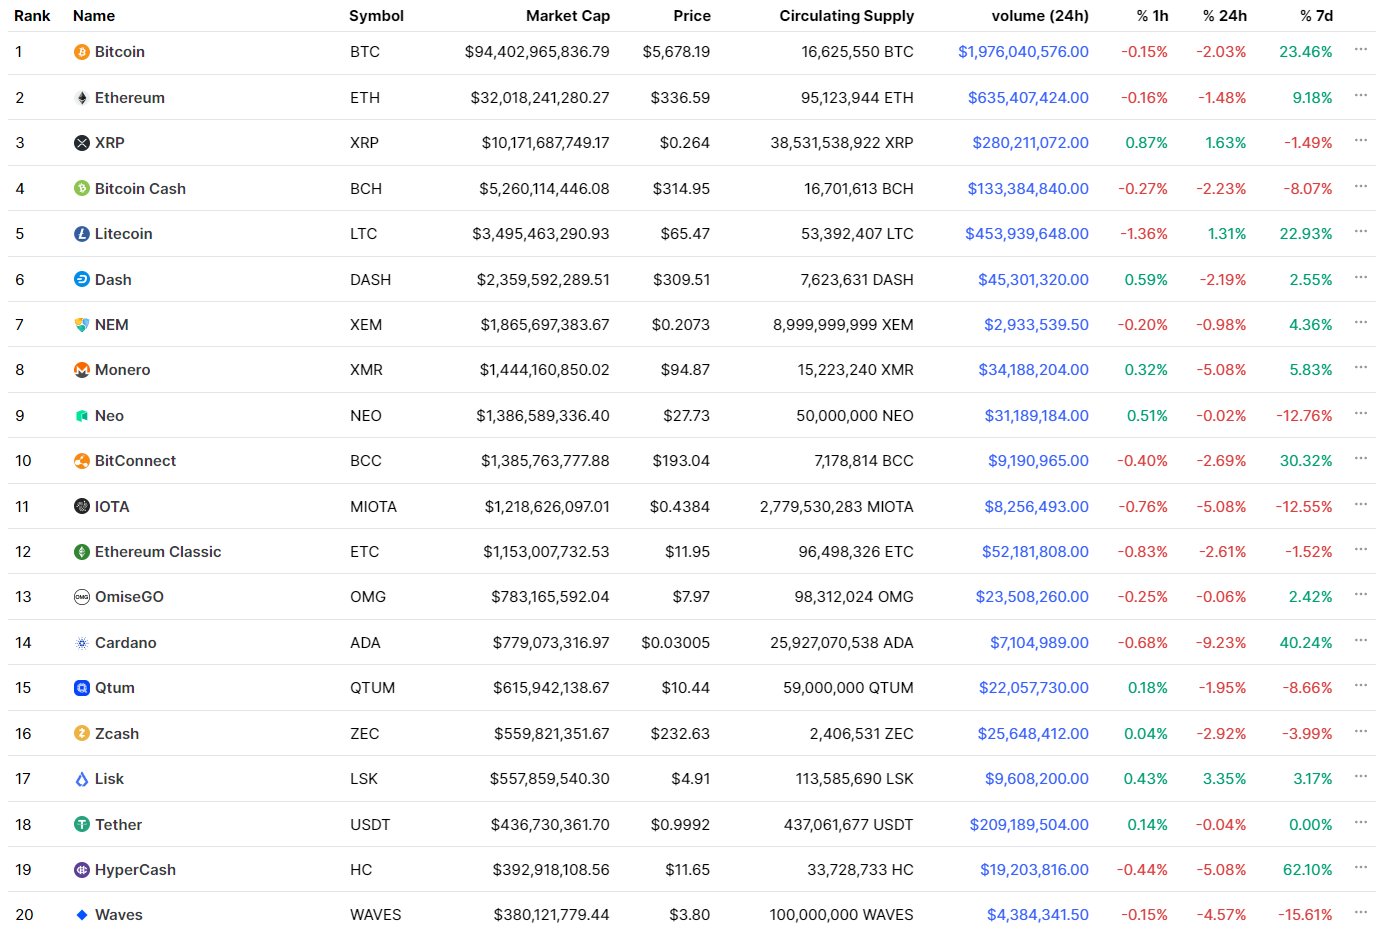Open the Bitcoin Cash name link
Screen dimensions: 1385x933
140,189
